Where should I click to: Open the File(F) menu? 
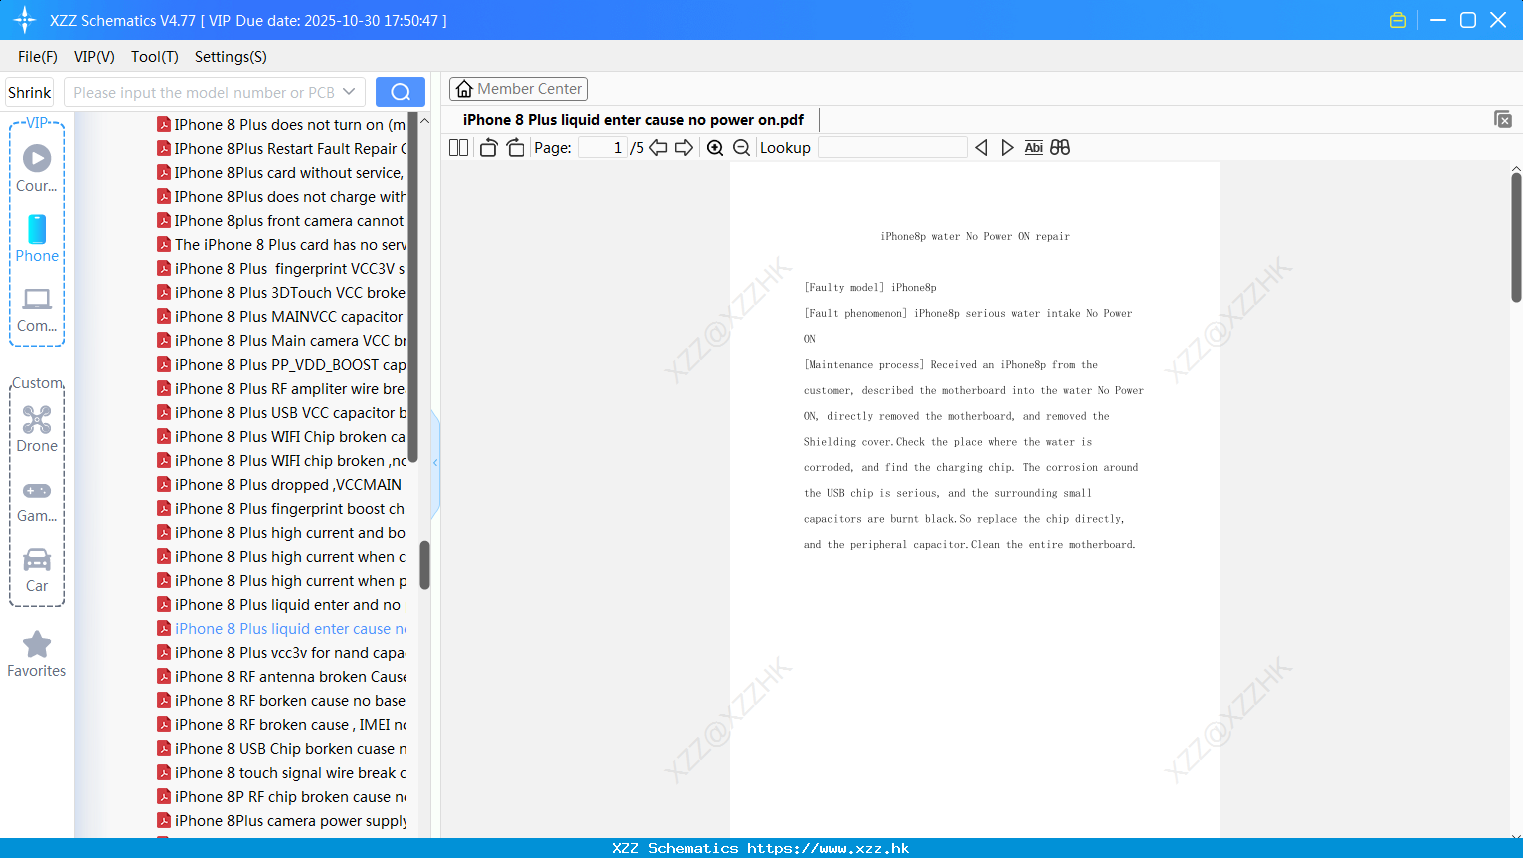coord(38,57)
